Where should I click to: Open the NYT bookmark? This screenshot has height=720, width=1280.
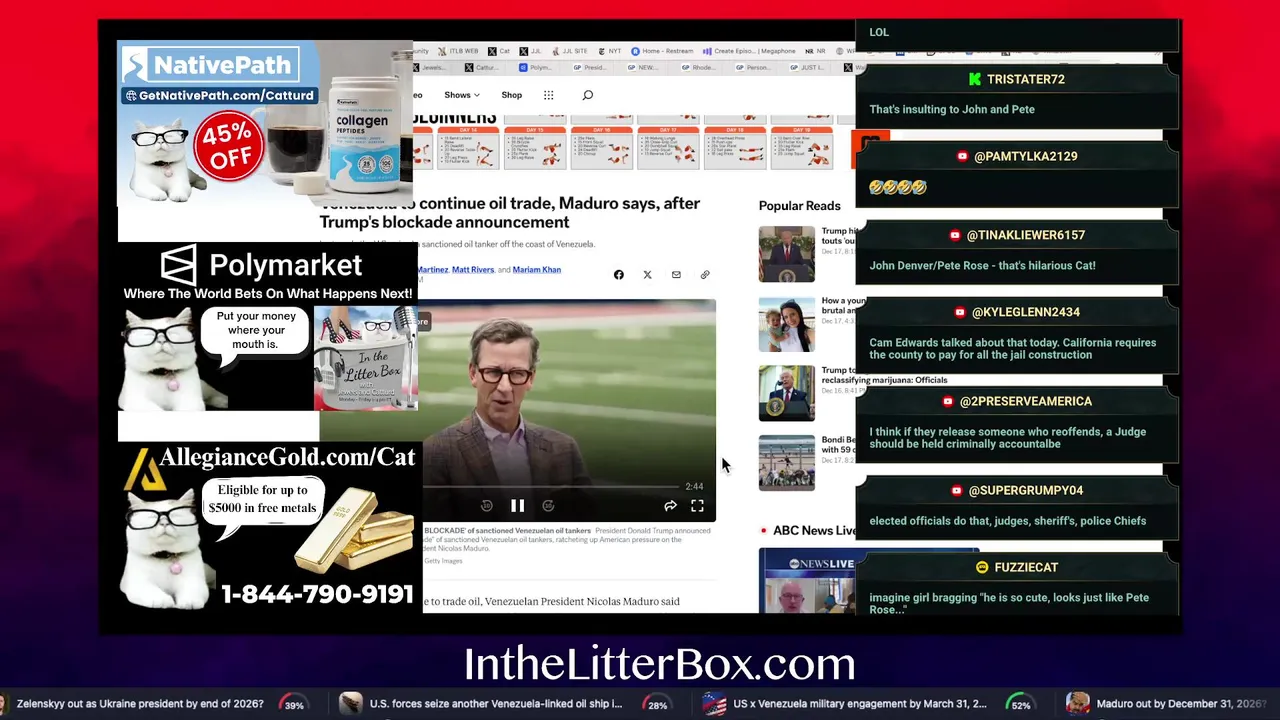click(x=608, y=51)
